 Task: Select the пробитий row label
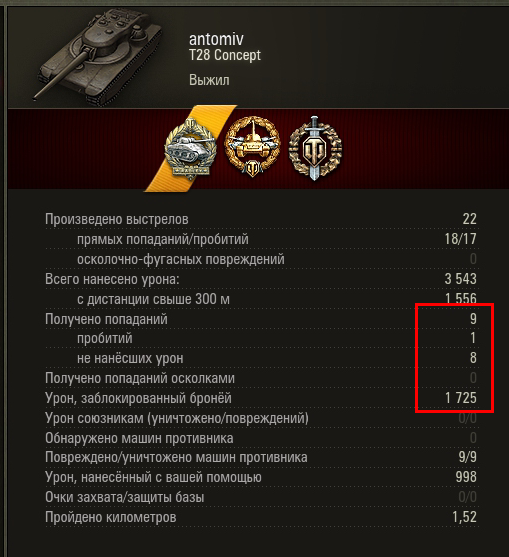105,339
